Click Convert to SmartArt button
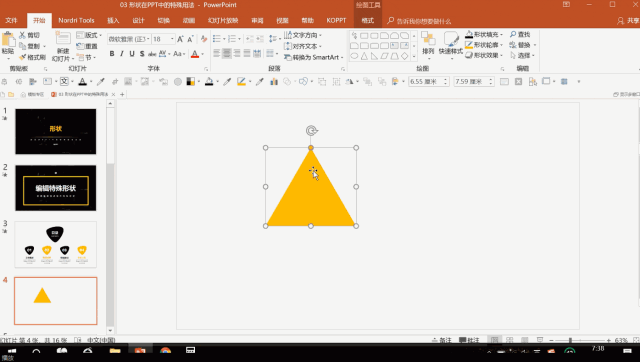This screenshot has height=362, width=640. point(313,58)
